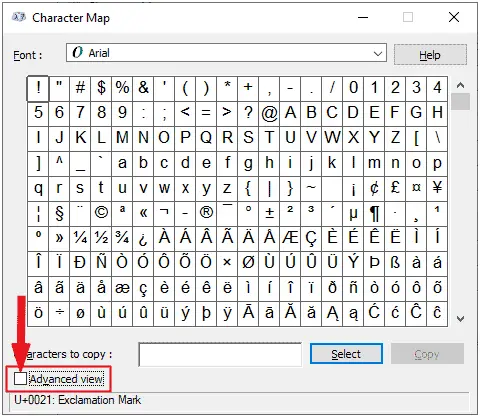Click the scrollbar up arrow
The image size is (480, 417).
click(x=460, y=85)
